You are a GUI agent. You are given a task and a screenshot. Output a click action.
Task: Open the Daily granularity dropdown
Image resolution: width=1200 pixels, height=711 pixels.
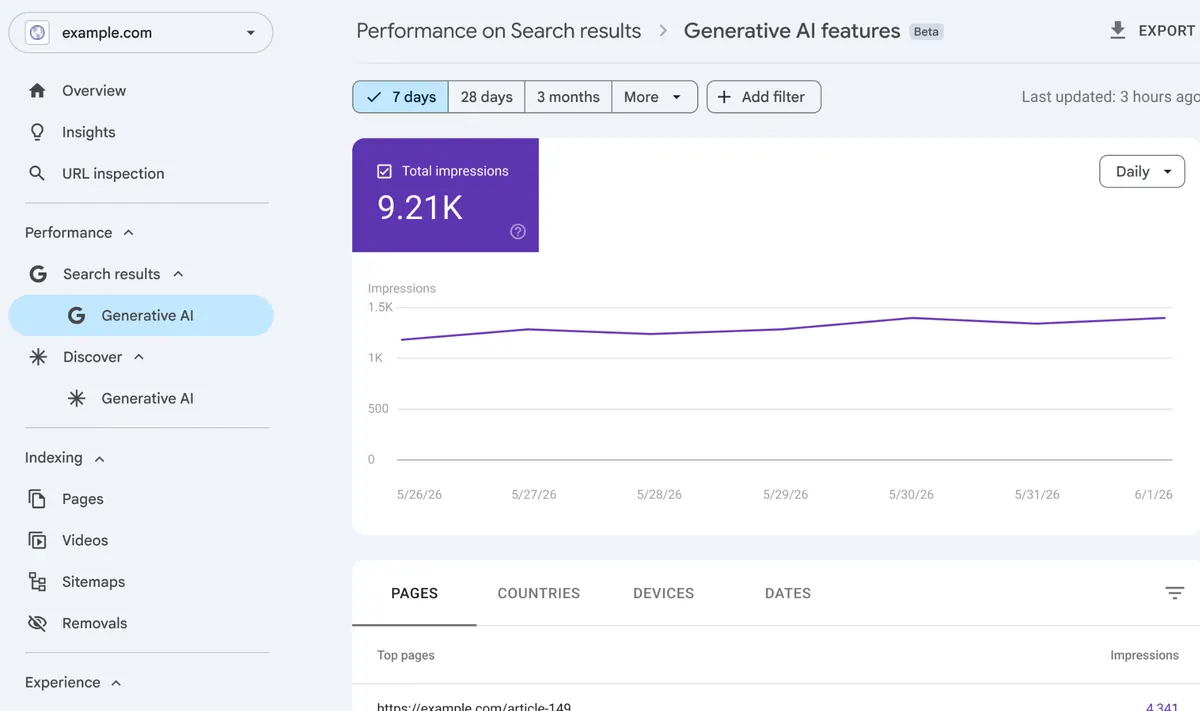tap(1142, 172)
